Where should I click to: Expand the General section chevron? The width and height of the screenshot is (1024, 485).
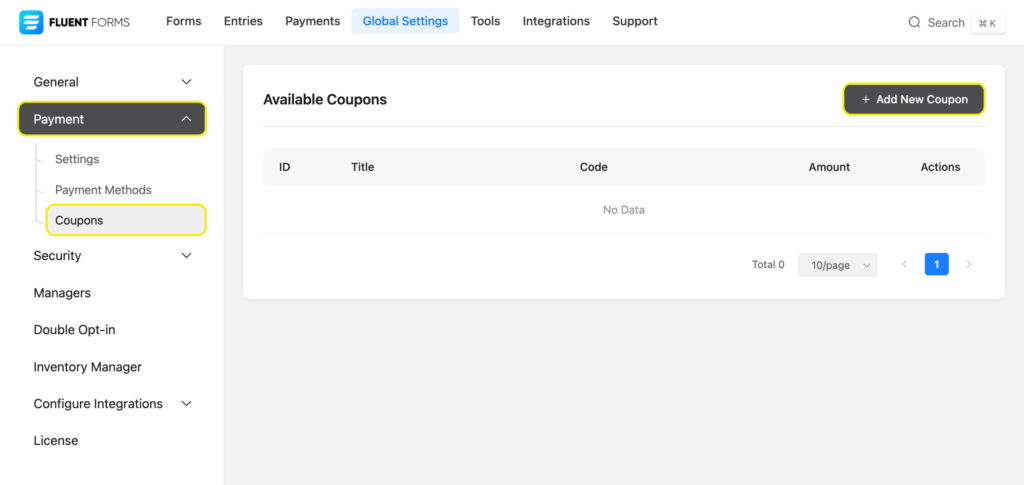tap(186, 82)
